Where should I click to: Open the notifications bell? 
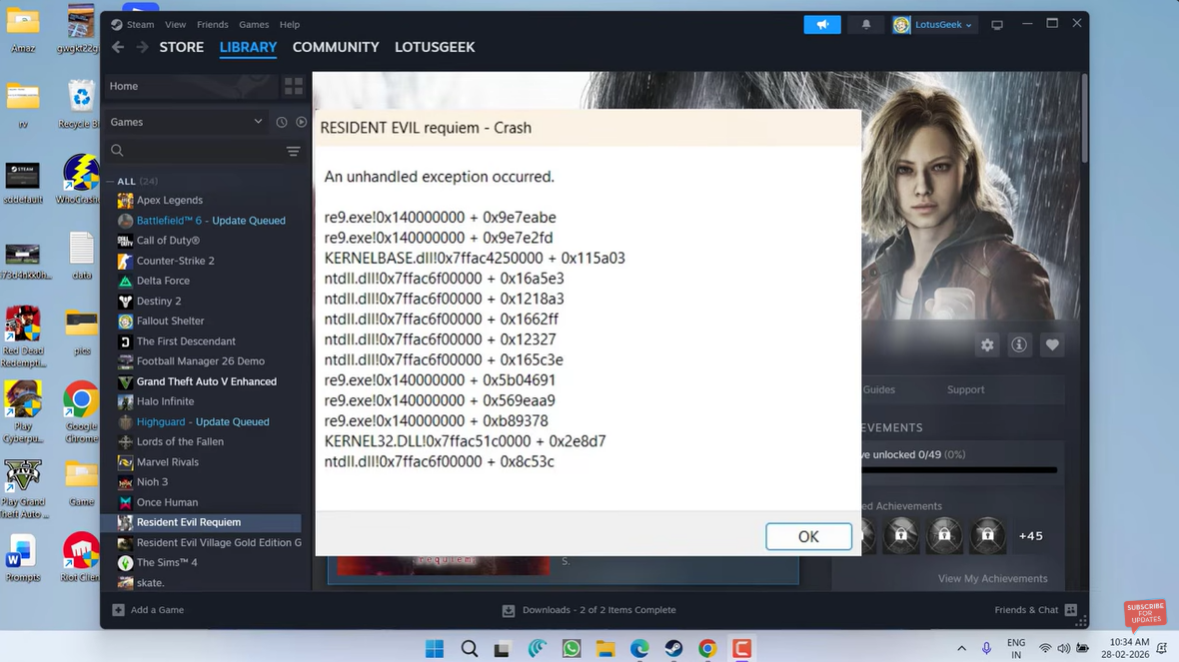pyautogui.click(x=866, y=25)
